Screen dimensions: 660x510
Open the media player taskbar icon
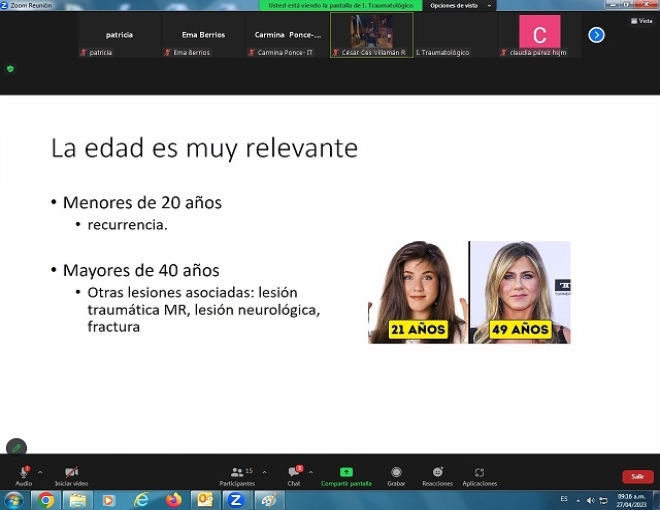[x=109, y=500]
